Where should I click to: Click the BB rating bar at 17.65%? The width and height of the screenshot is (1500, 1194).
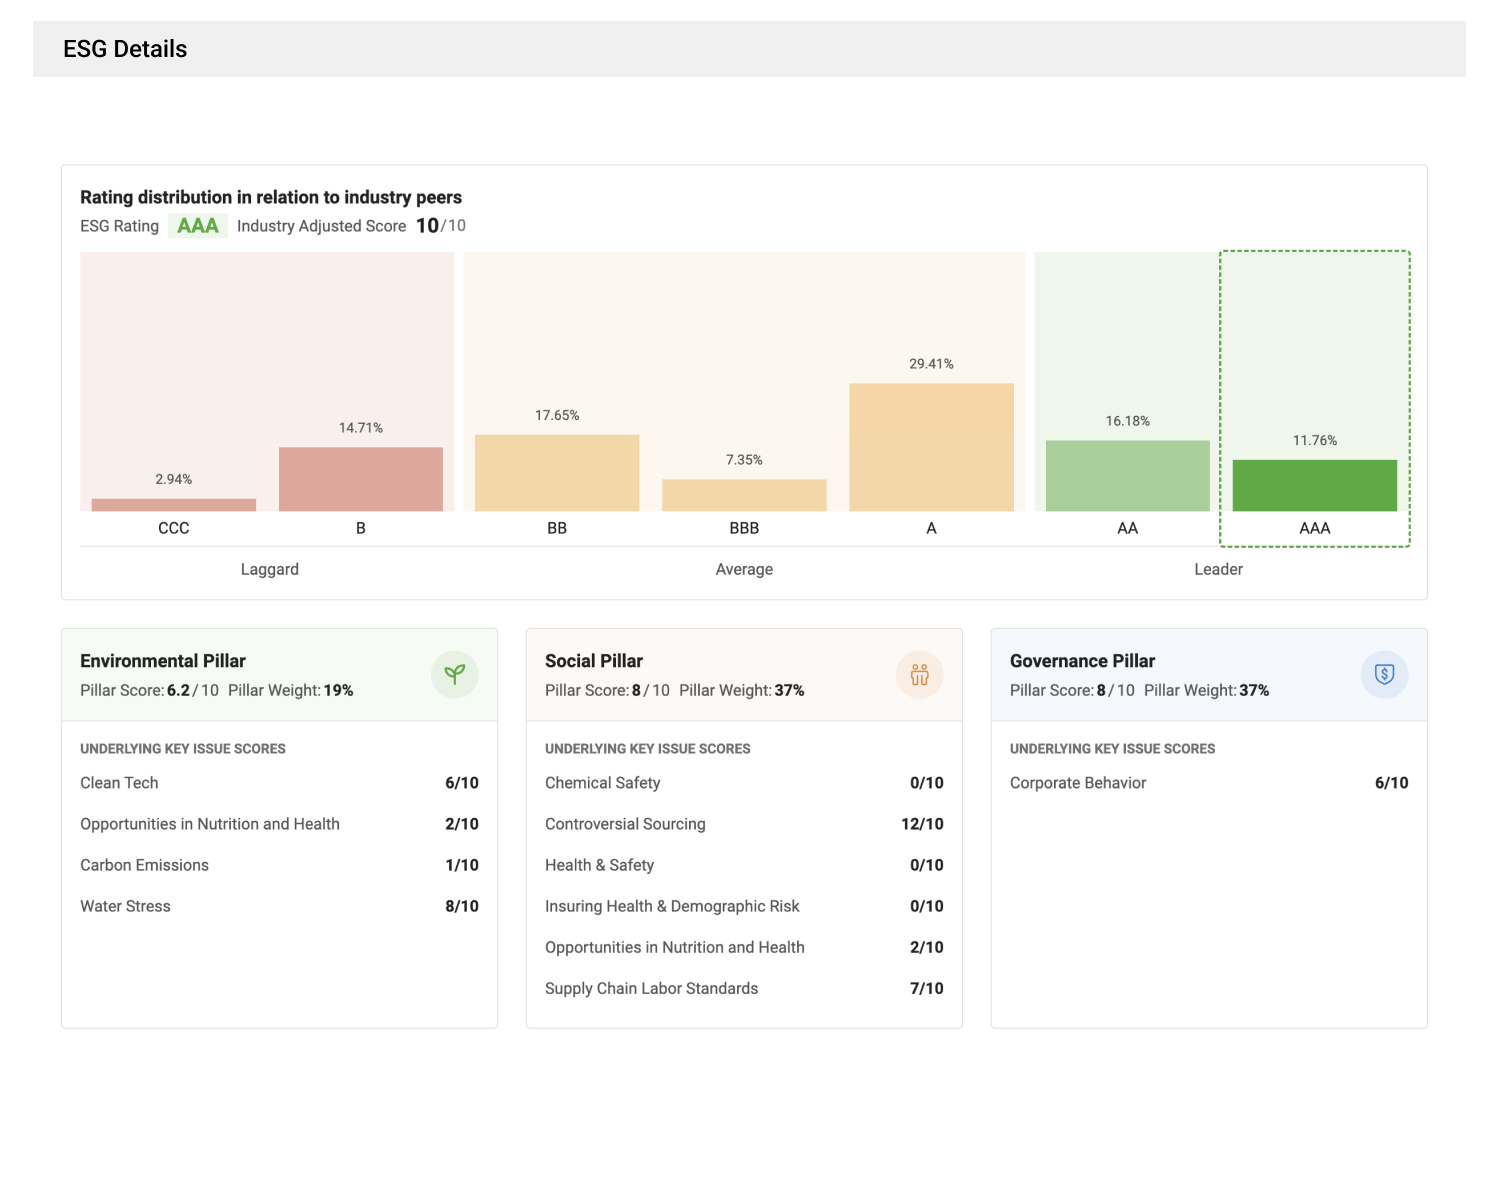click(x=557, y=473)
